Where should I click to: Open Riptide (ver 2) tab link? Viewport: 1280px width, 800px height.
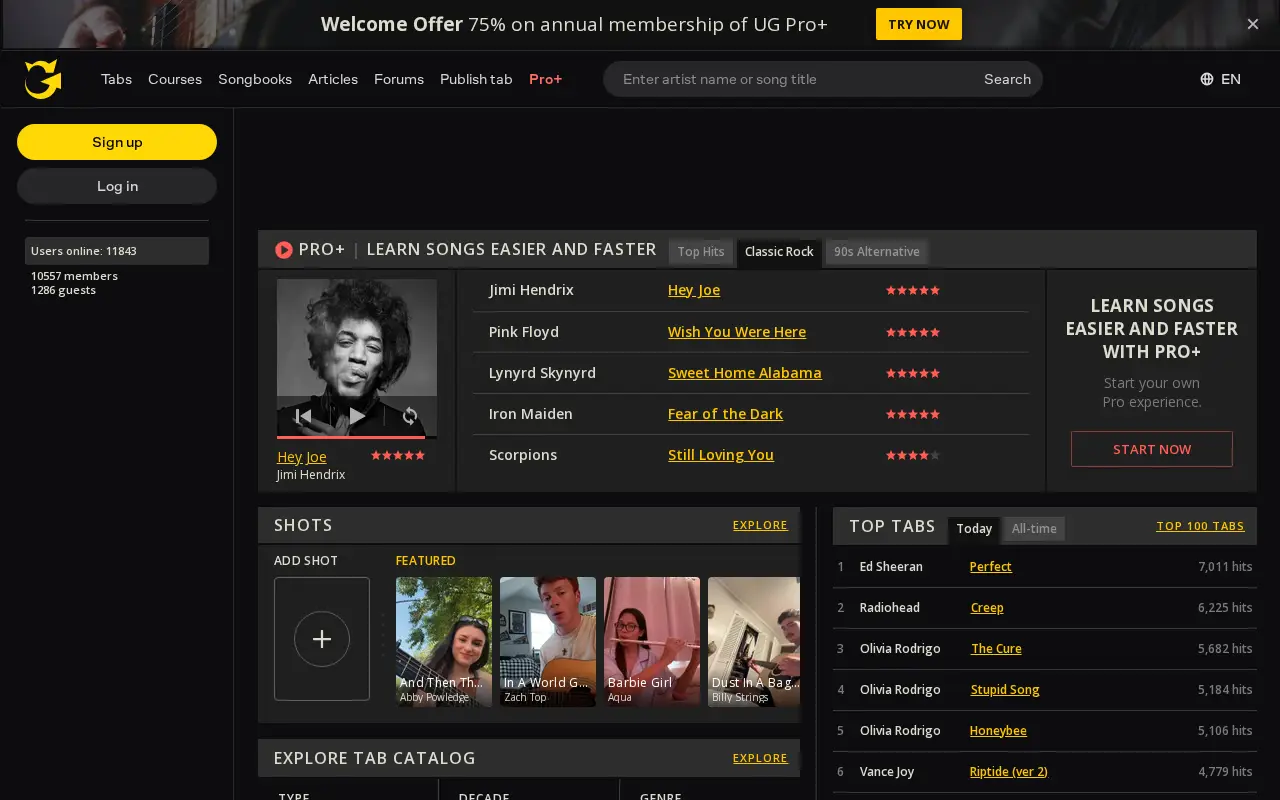(1008, 772)
